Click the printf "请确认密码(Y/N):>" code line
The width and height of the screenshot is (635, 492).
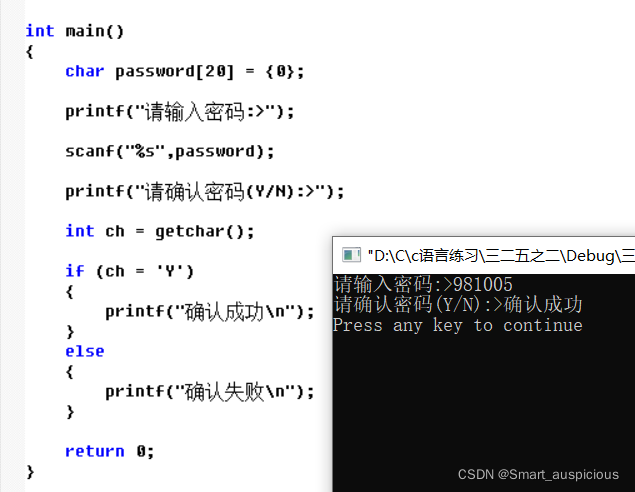point(205,192)
